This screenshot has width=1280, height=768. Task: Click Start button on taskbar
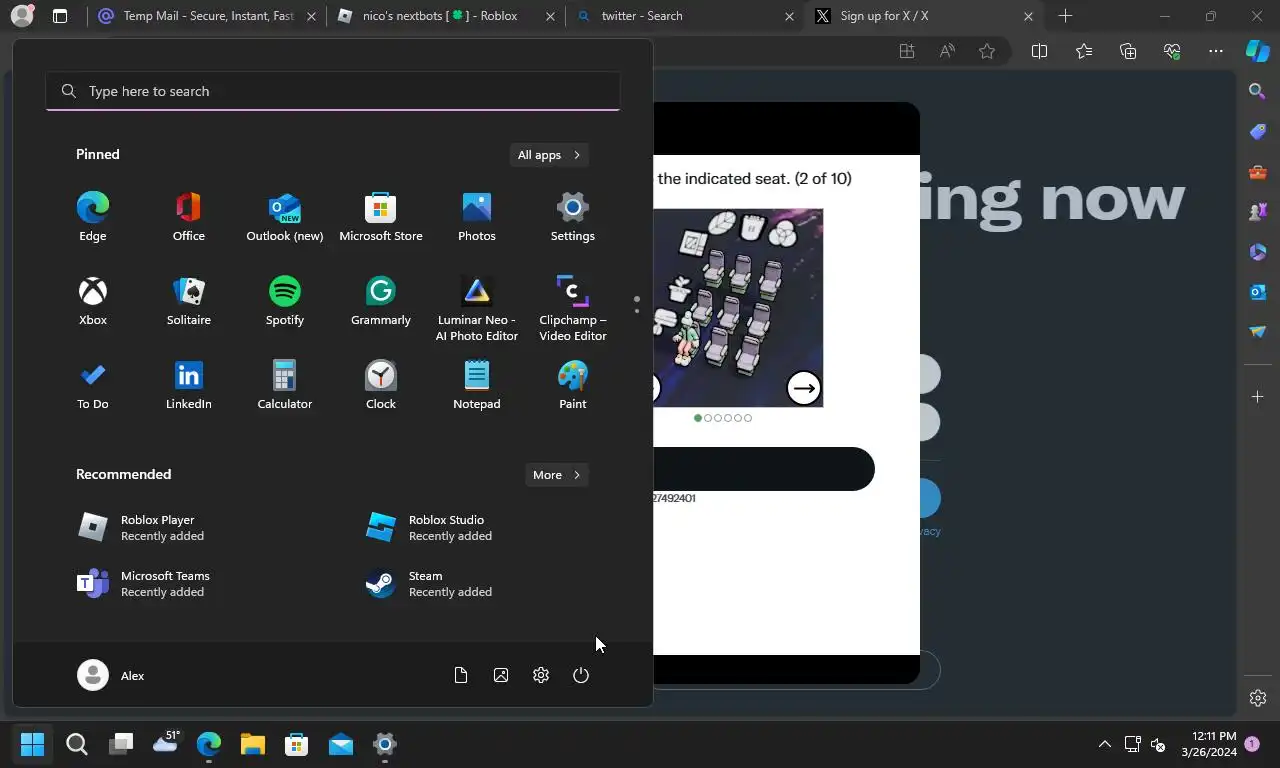pyautogui.click(x=33, y=744)
